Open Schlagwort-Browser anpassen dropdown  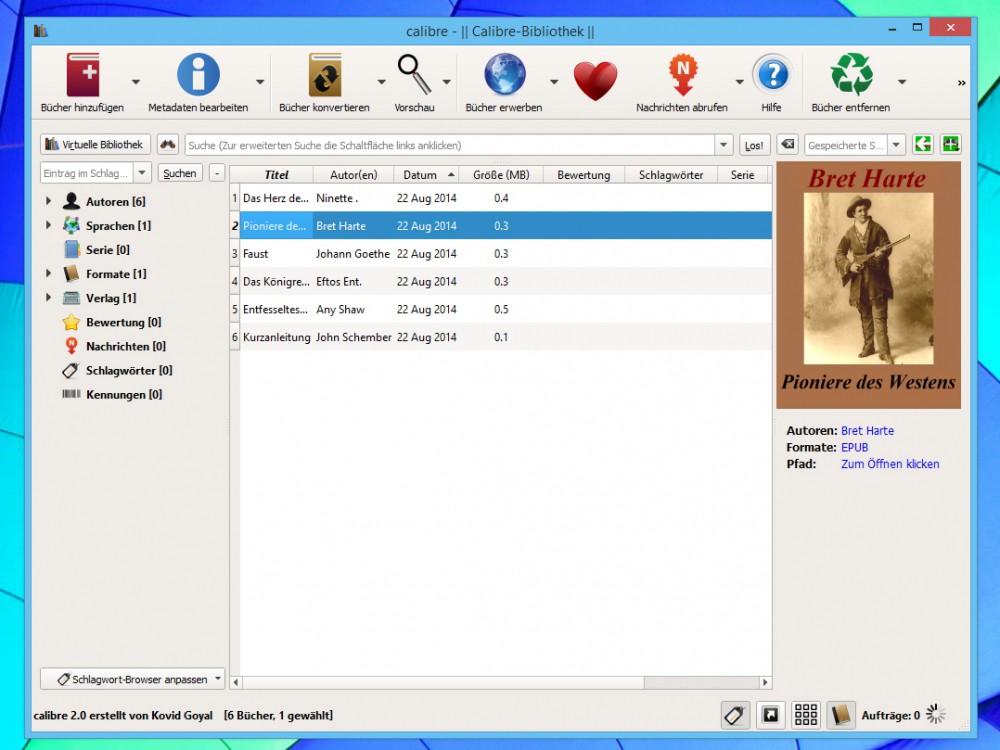134,679
